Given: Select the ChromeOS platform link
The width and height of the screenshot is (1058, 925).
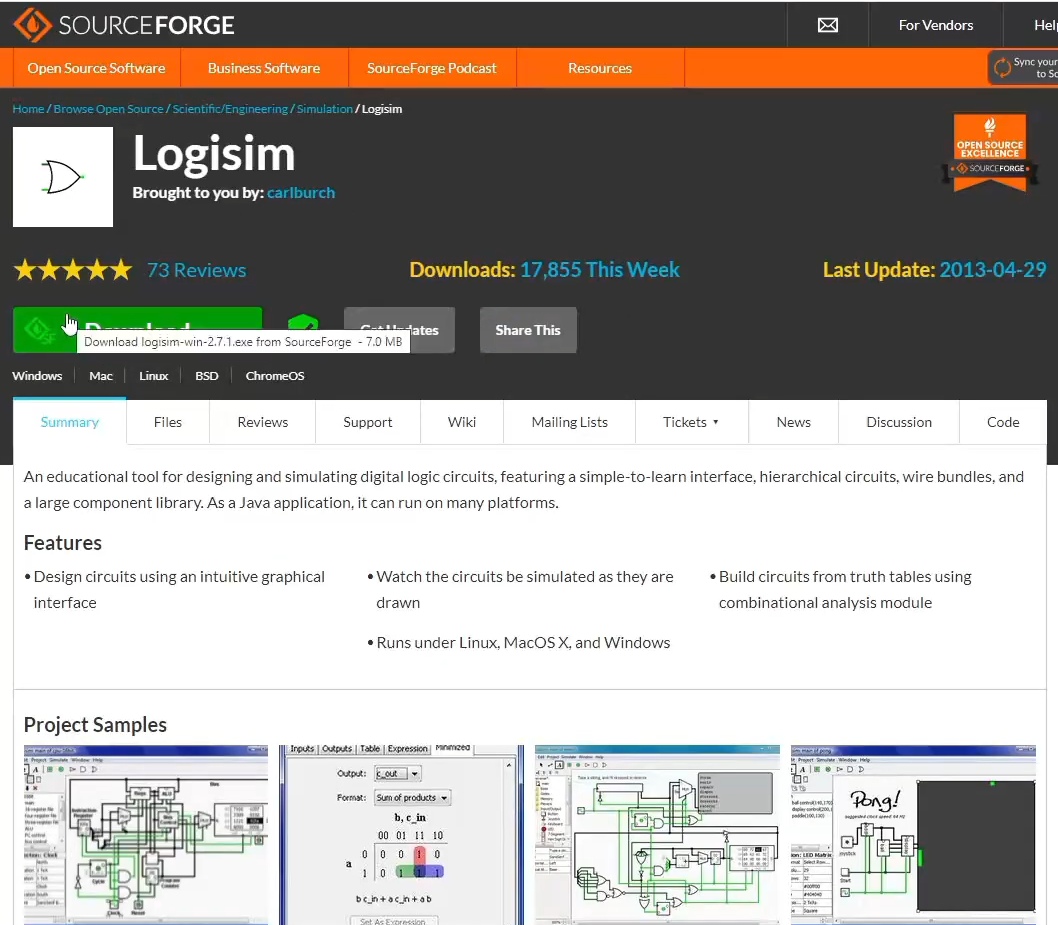Looking at the screenshot, I should click(x=275, y=376).
